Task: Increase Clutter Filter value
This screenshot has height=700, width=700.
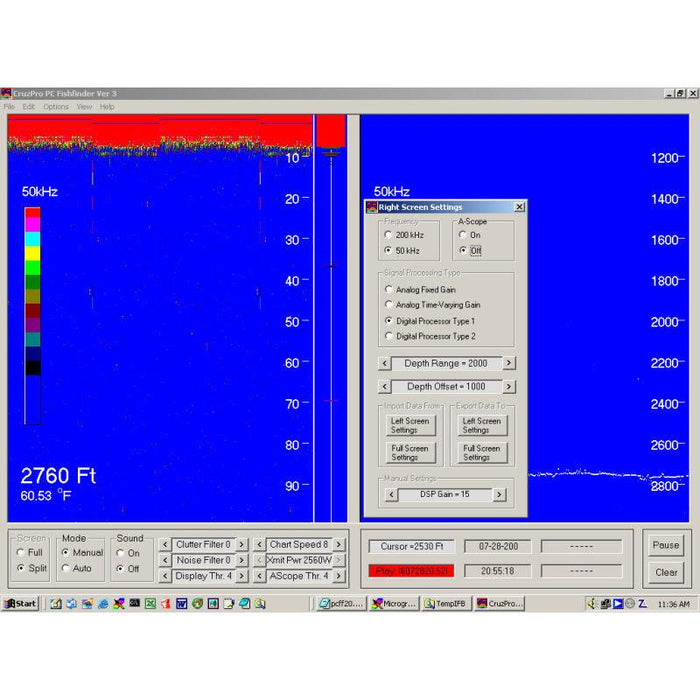Action: [242, 545]
